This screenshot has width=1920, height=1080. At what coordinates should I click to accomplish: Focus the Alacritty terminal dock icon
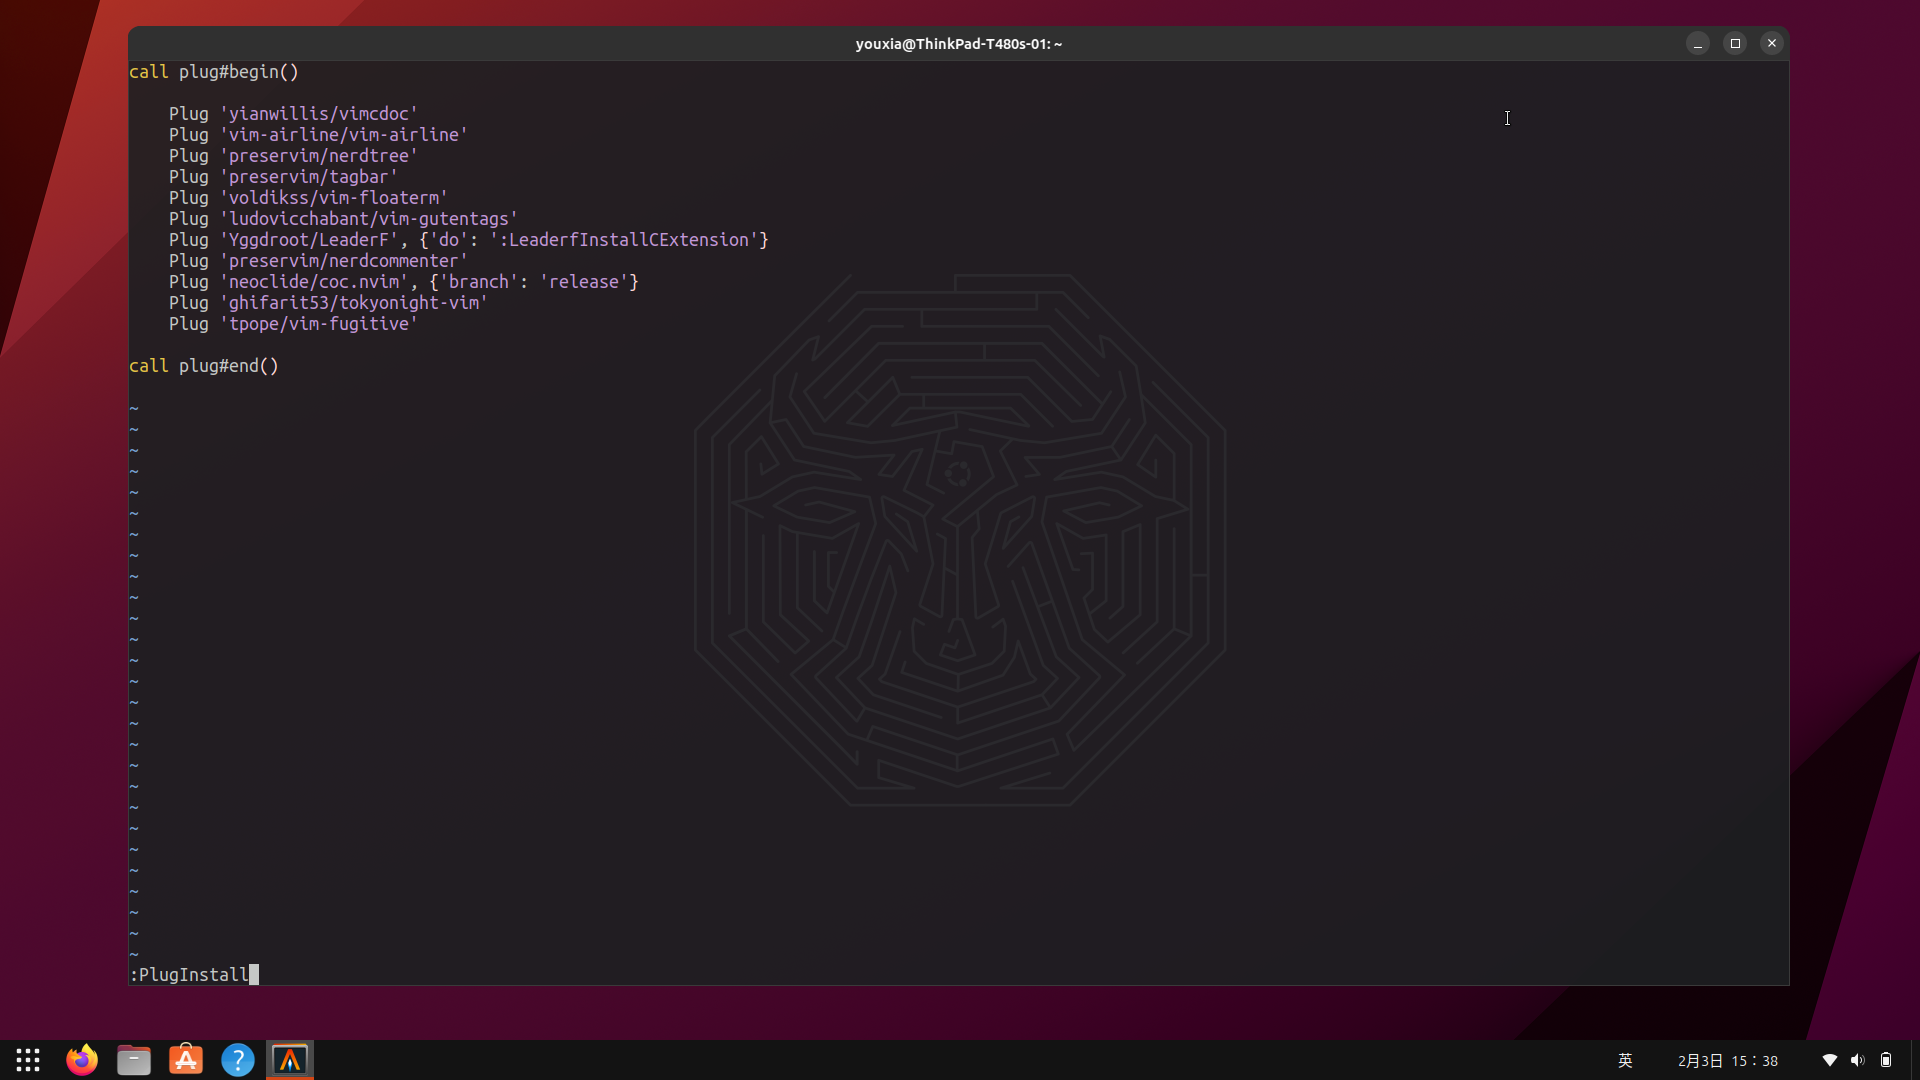point(290,1060)
